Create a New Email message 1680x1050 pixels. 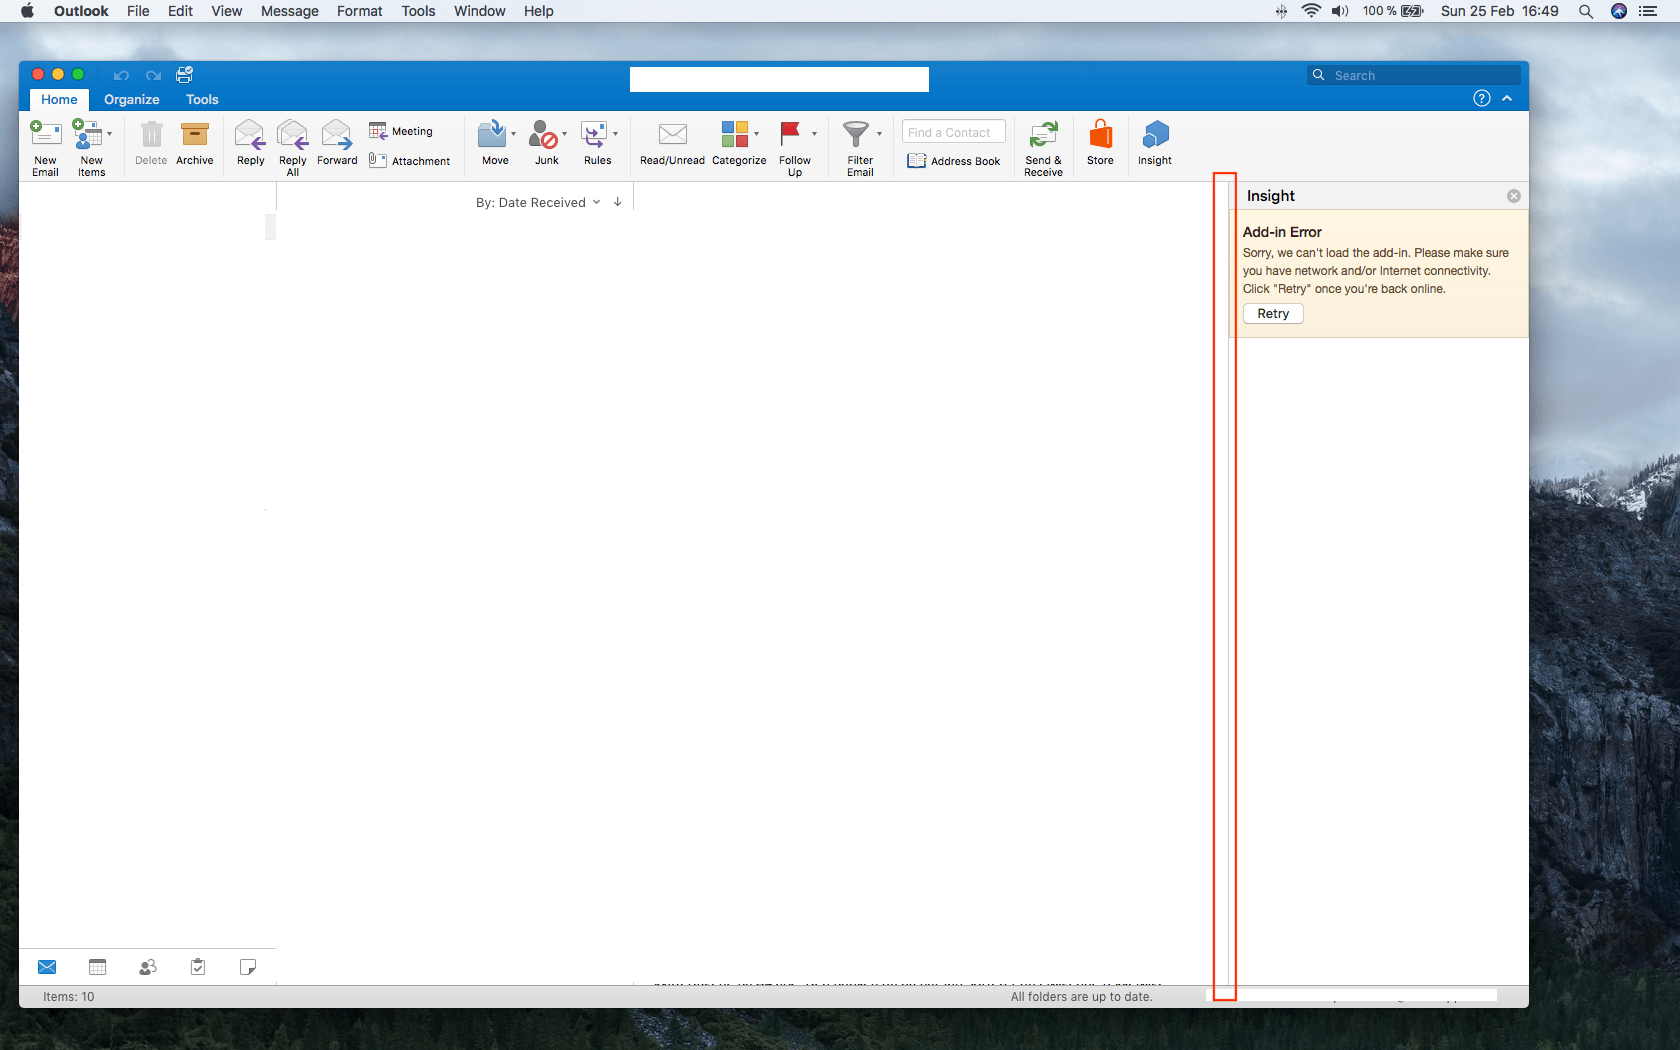pos(45,145)
